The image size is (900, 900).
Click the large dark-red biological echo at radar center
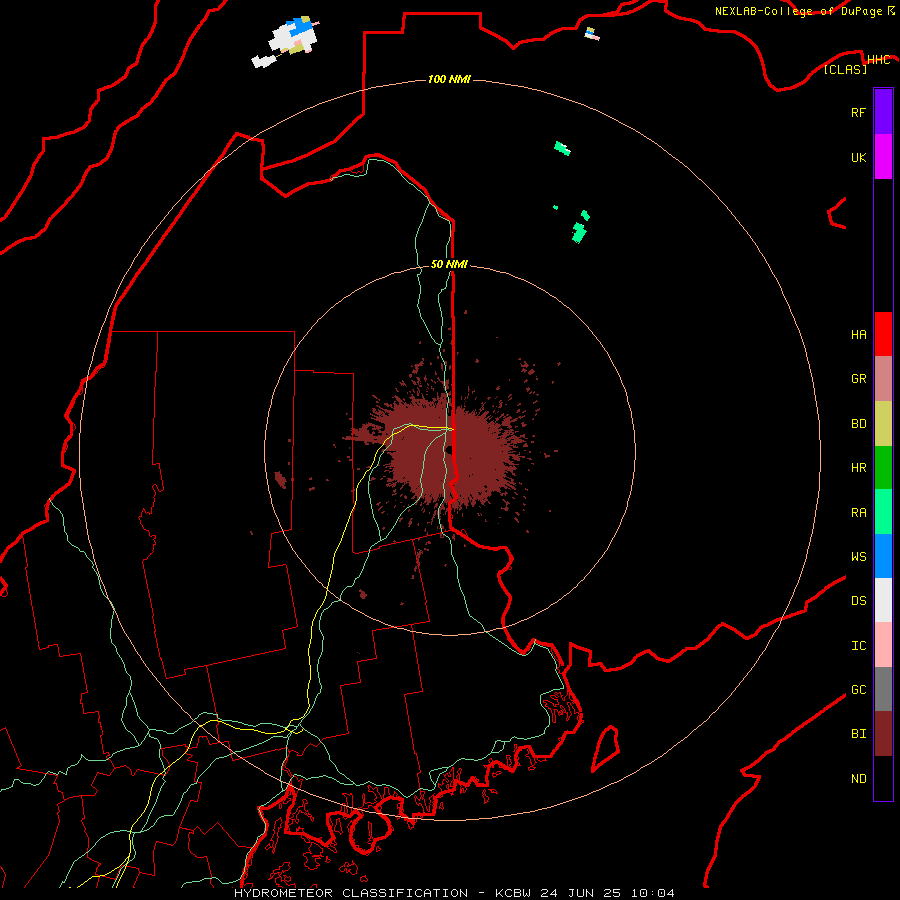451,453
